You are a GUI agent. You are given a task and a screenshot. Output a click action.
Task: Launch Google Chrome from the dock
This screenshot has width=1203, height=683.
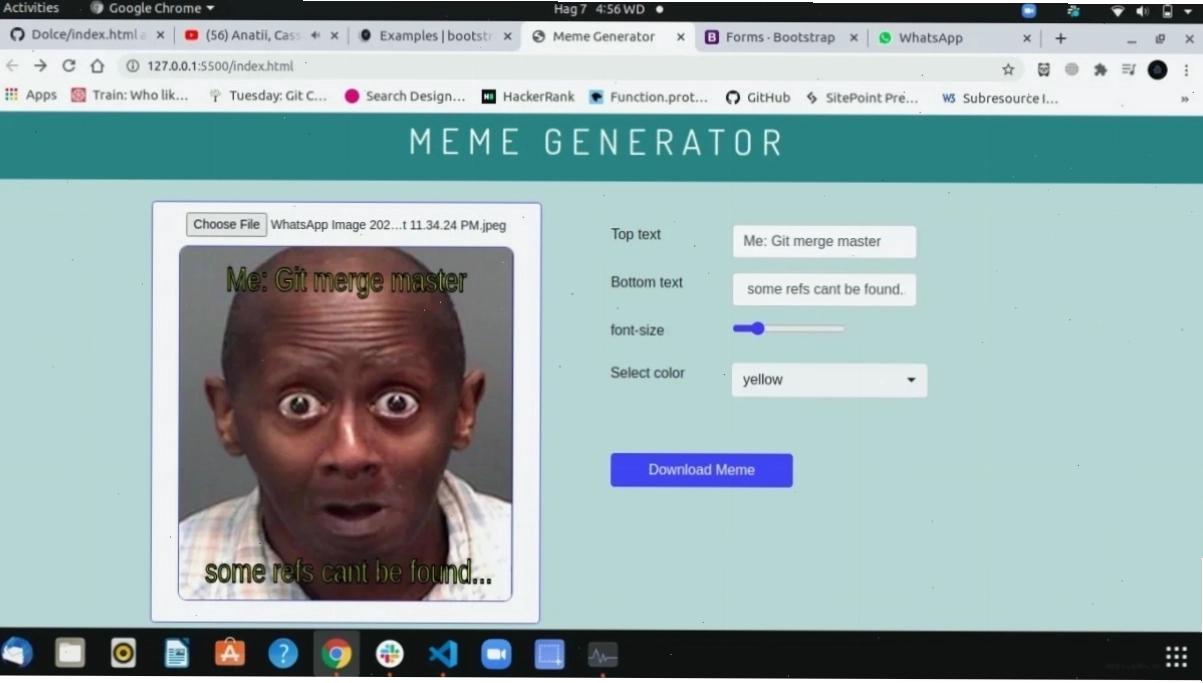(x=336, y=655)
